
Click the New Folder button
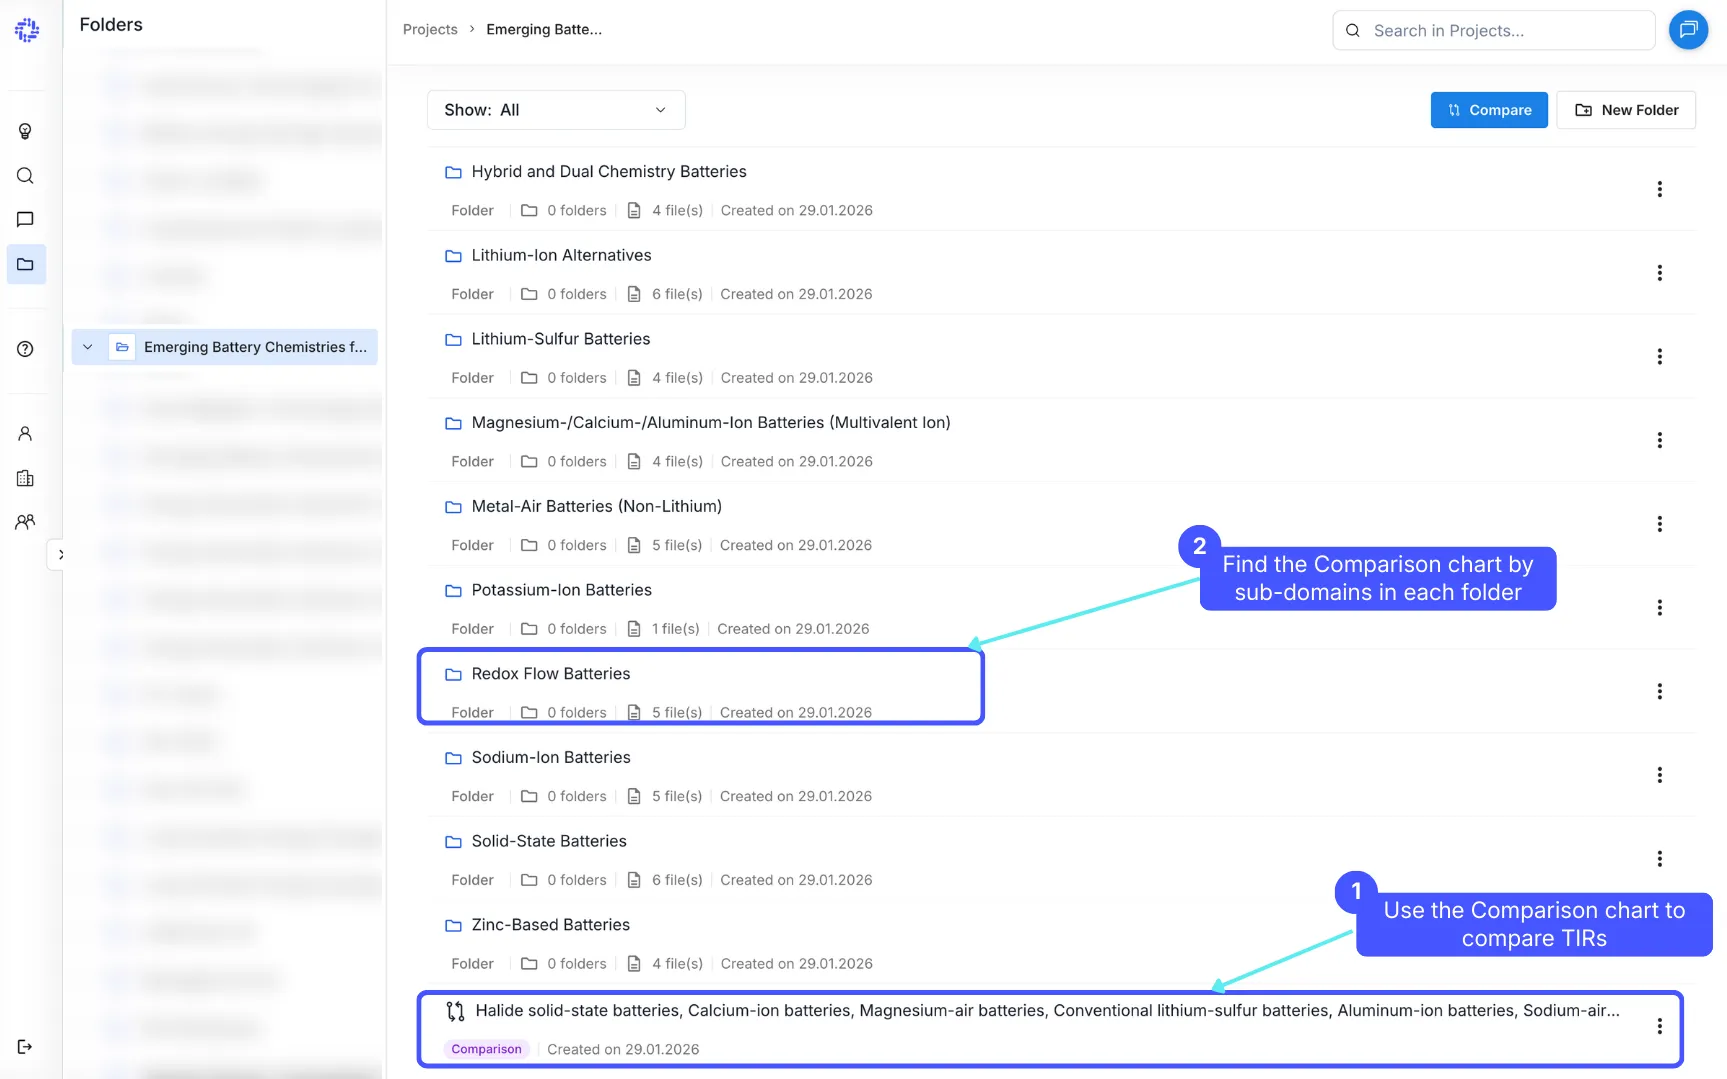tap(1626, 110)
